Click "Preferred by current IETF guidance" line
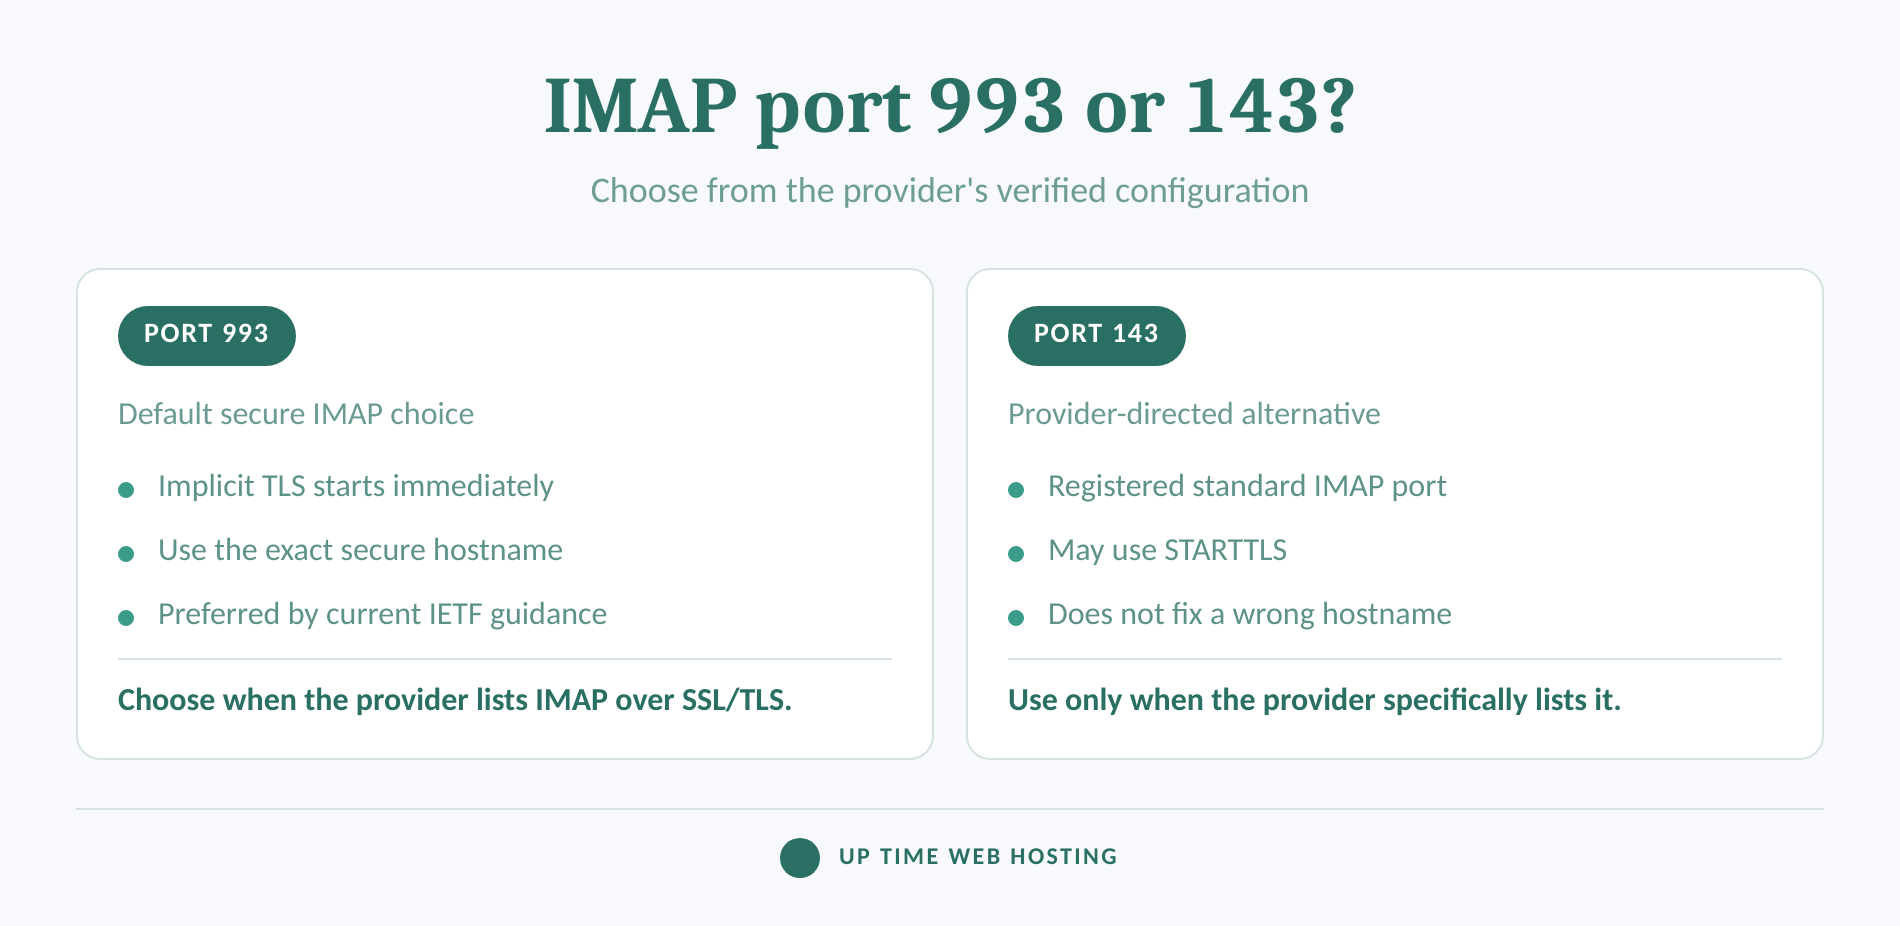 tap(382, 614)
